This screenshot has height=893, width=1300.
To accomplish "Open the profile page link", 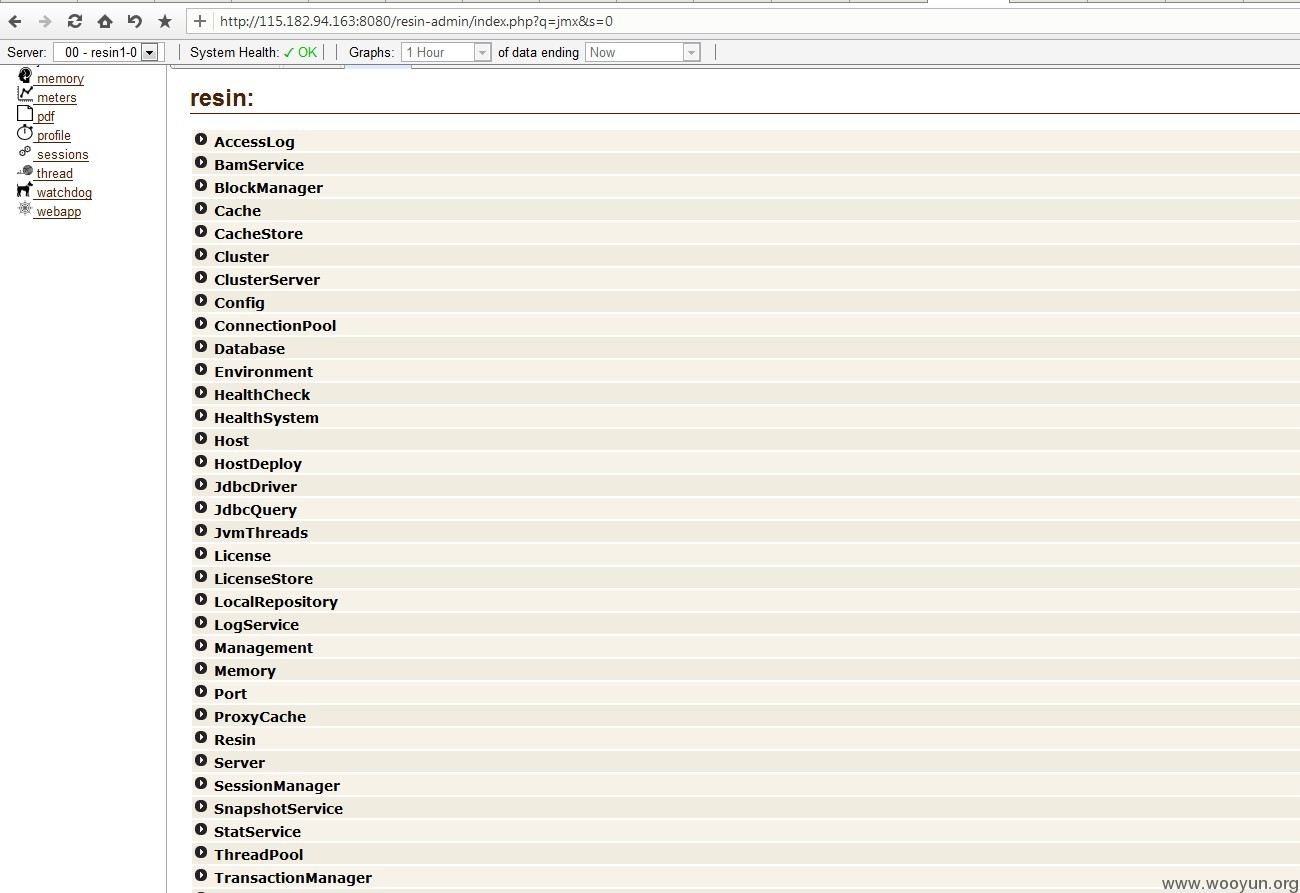I will 54,136.
